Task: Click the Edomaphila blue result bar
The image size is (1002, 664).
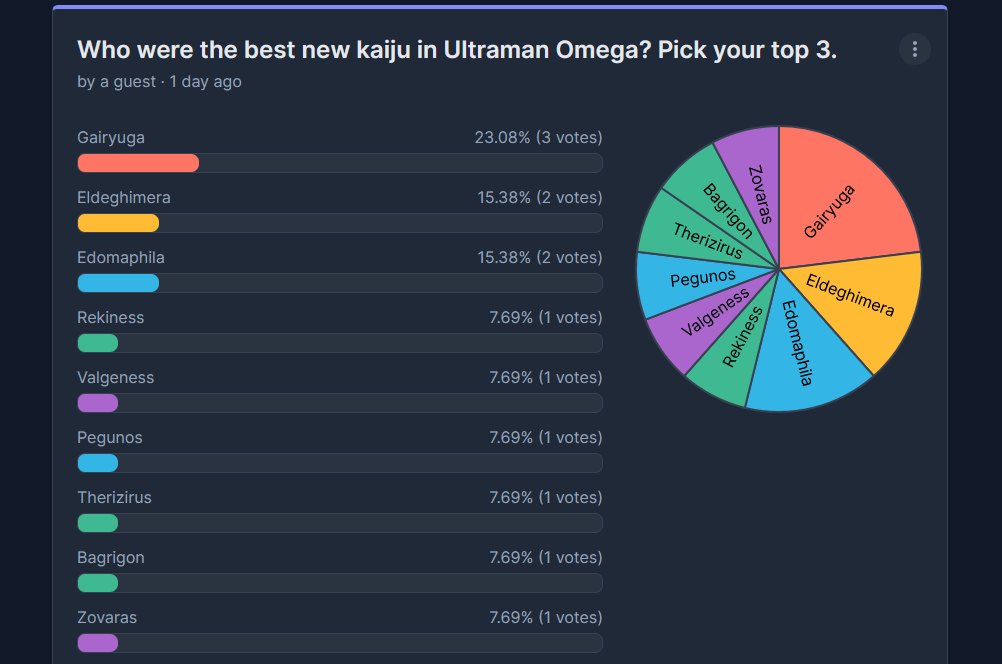Action: coord(118,283)
